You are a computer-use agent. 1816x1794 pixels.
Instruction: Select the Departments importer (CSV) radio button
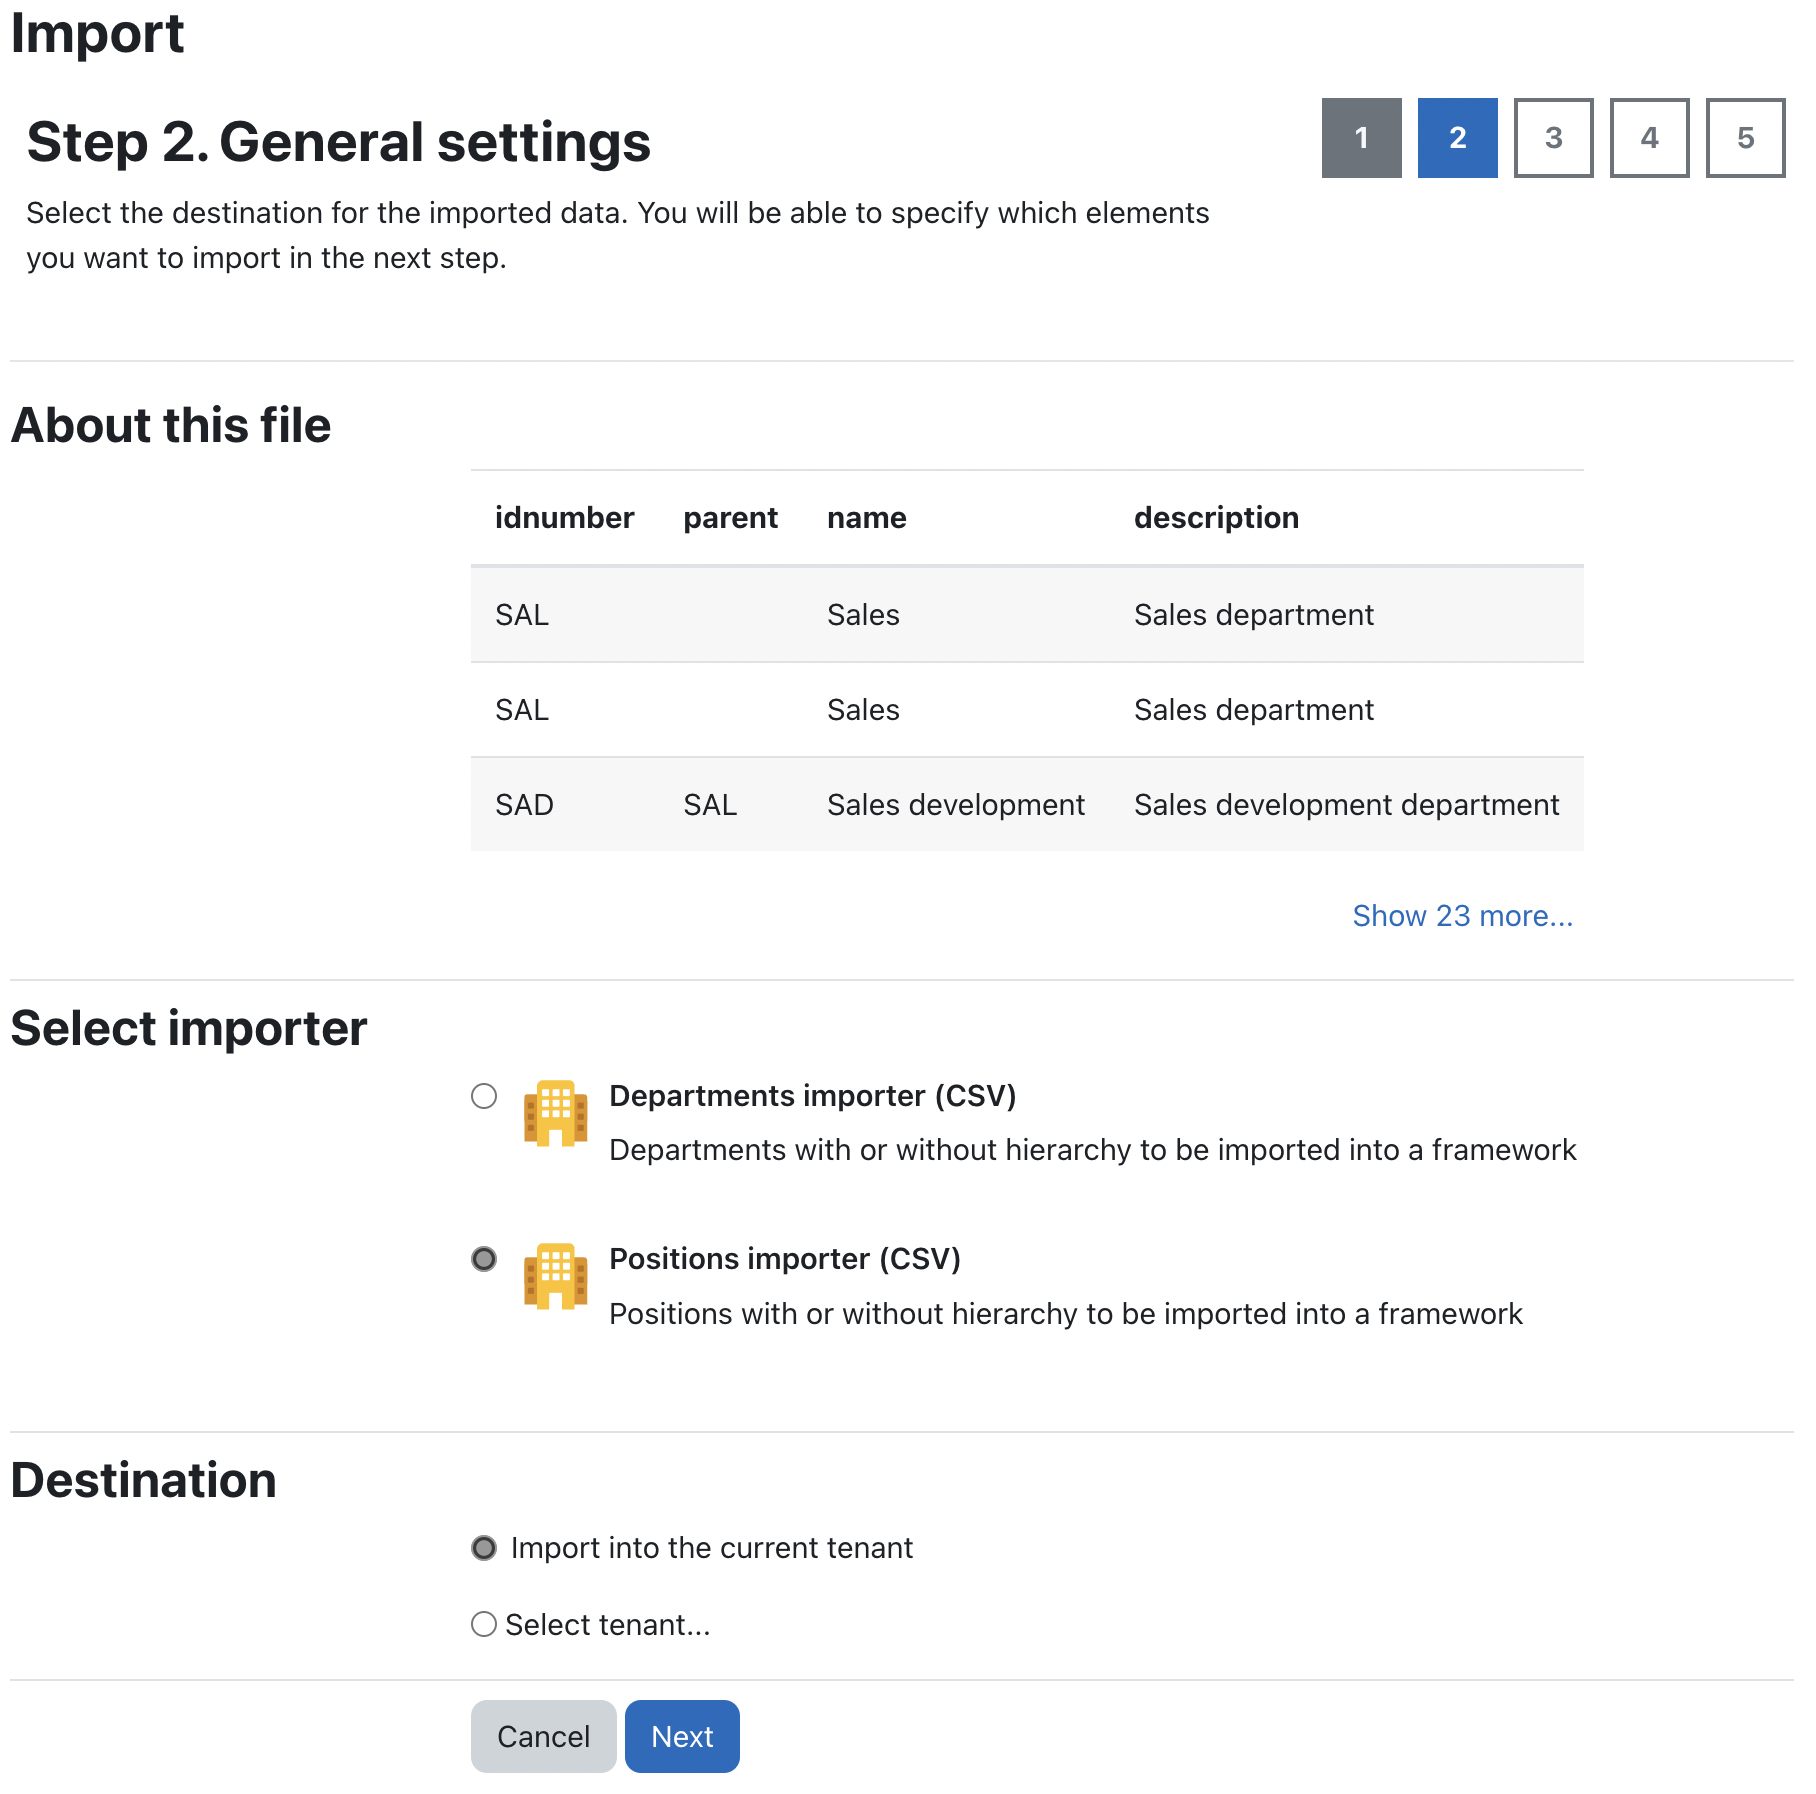click(484, 1096)
